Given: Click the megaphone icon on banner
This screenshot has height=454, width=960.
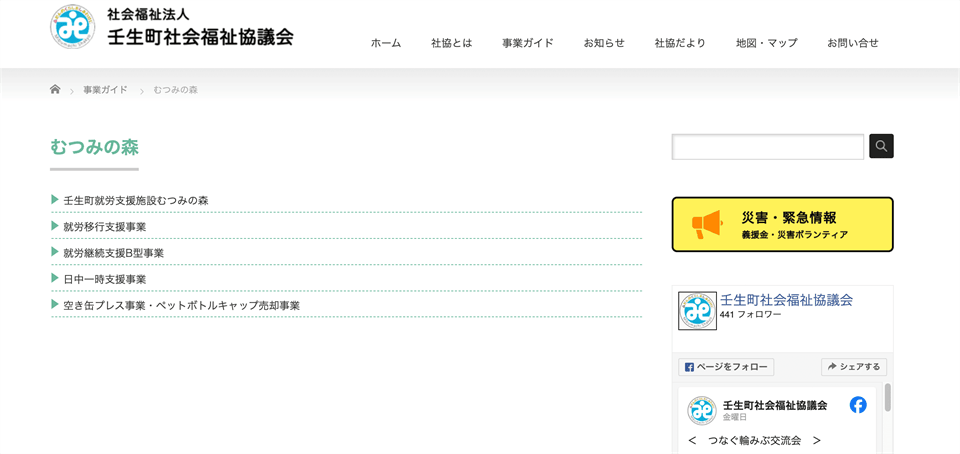Looking at the screenshot, I should (x=706, y=225).
